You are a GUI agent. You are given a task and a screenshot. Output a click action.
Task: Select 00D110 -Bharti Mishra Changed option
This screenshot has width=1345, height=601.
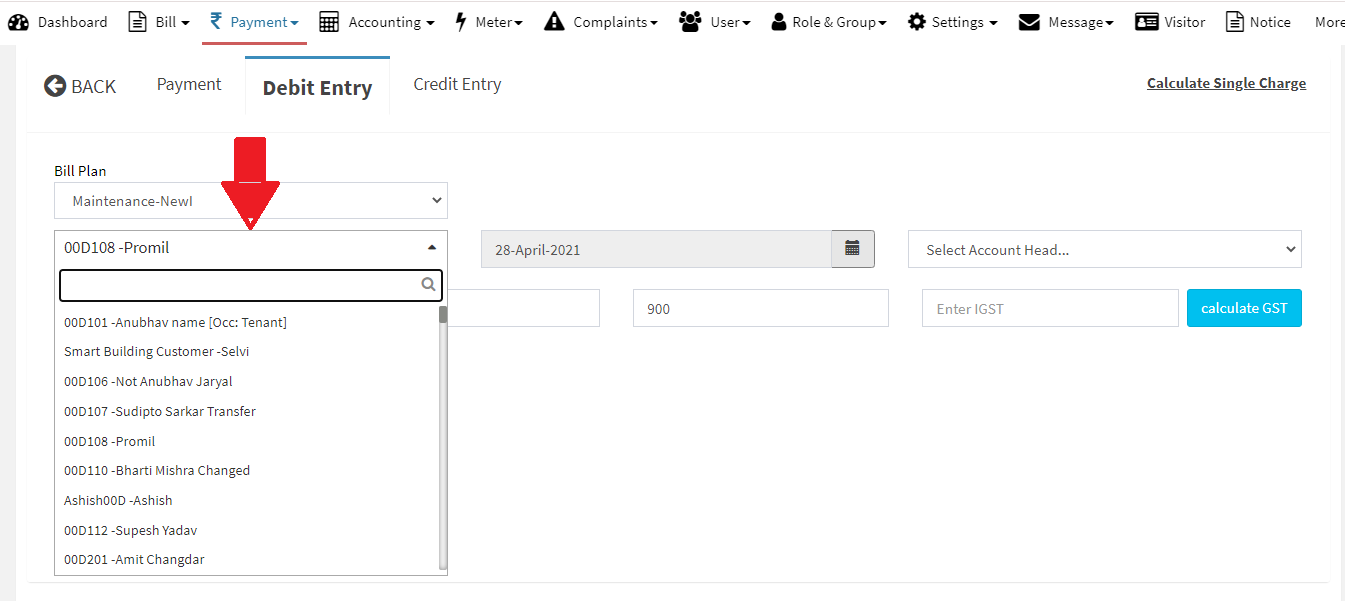[157, 471]
